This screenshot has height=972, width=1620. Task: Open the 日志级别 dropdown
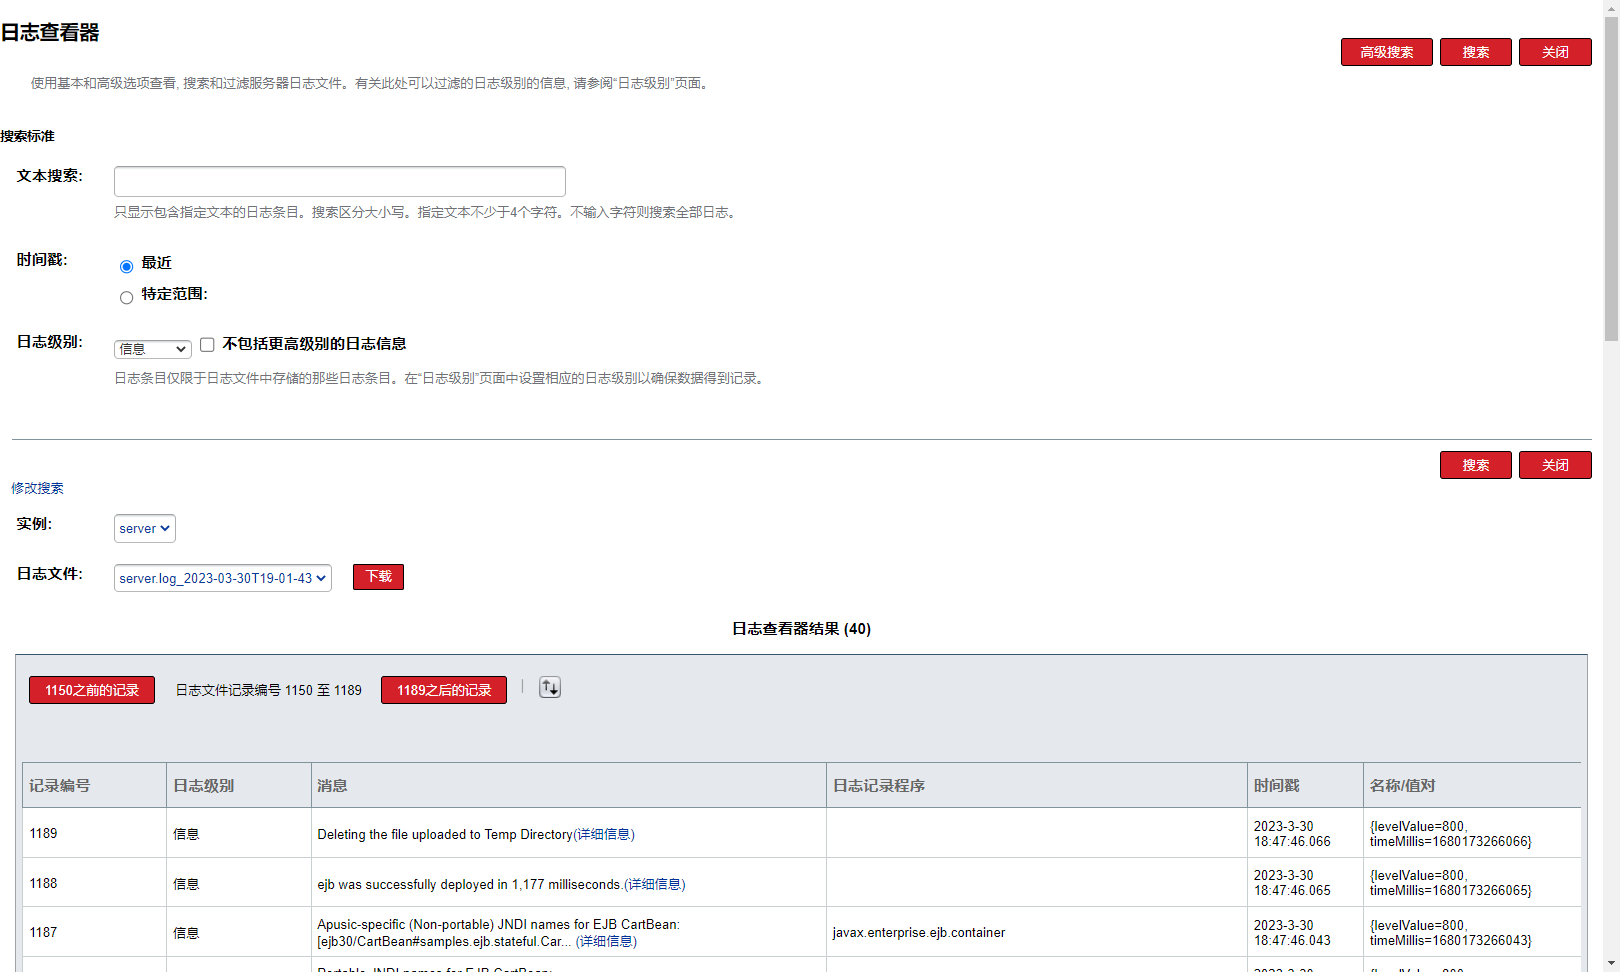(152, 349)
